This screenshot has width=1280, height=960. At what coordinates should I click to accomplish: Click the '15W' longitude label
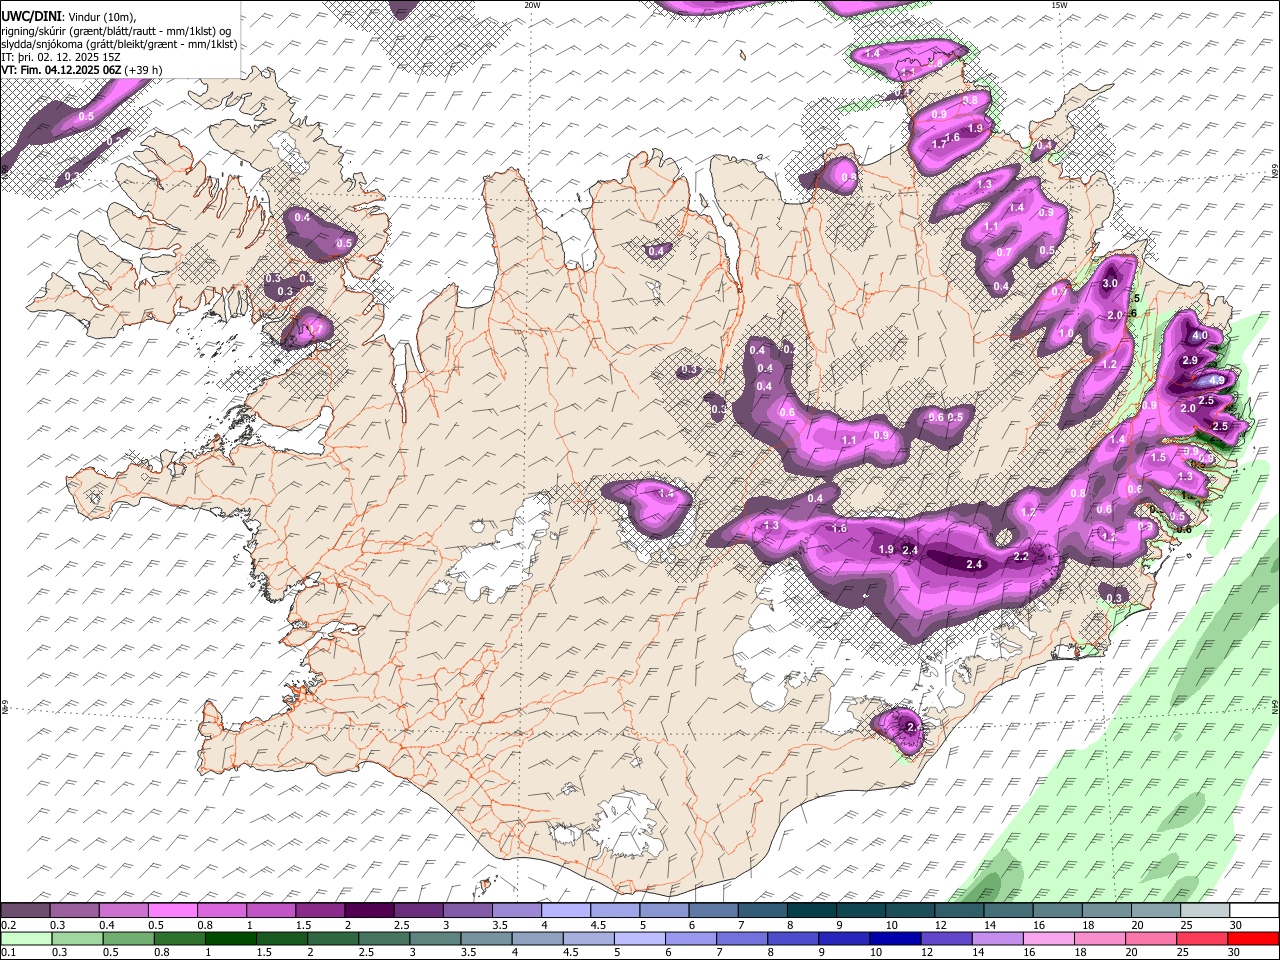(1059, 5)
